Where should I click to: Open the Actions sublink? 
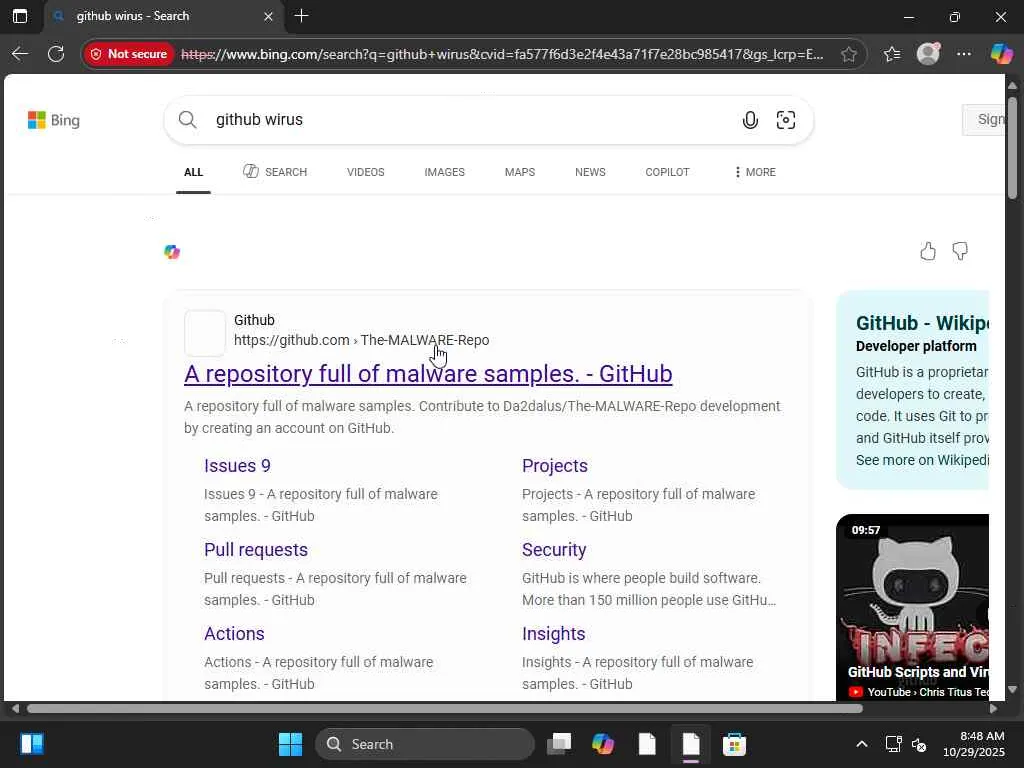pos(234,634)
